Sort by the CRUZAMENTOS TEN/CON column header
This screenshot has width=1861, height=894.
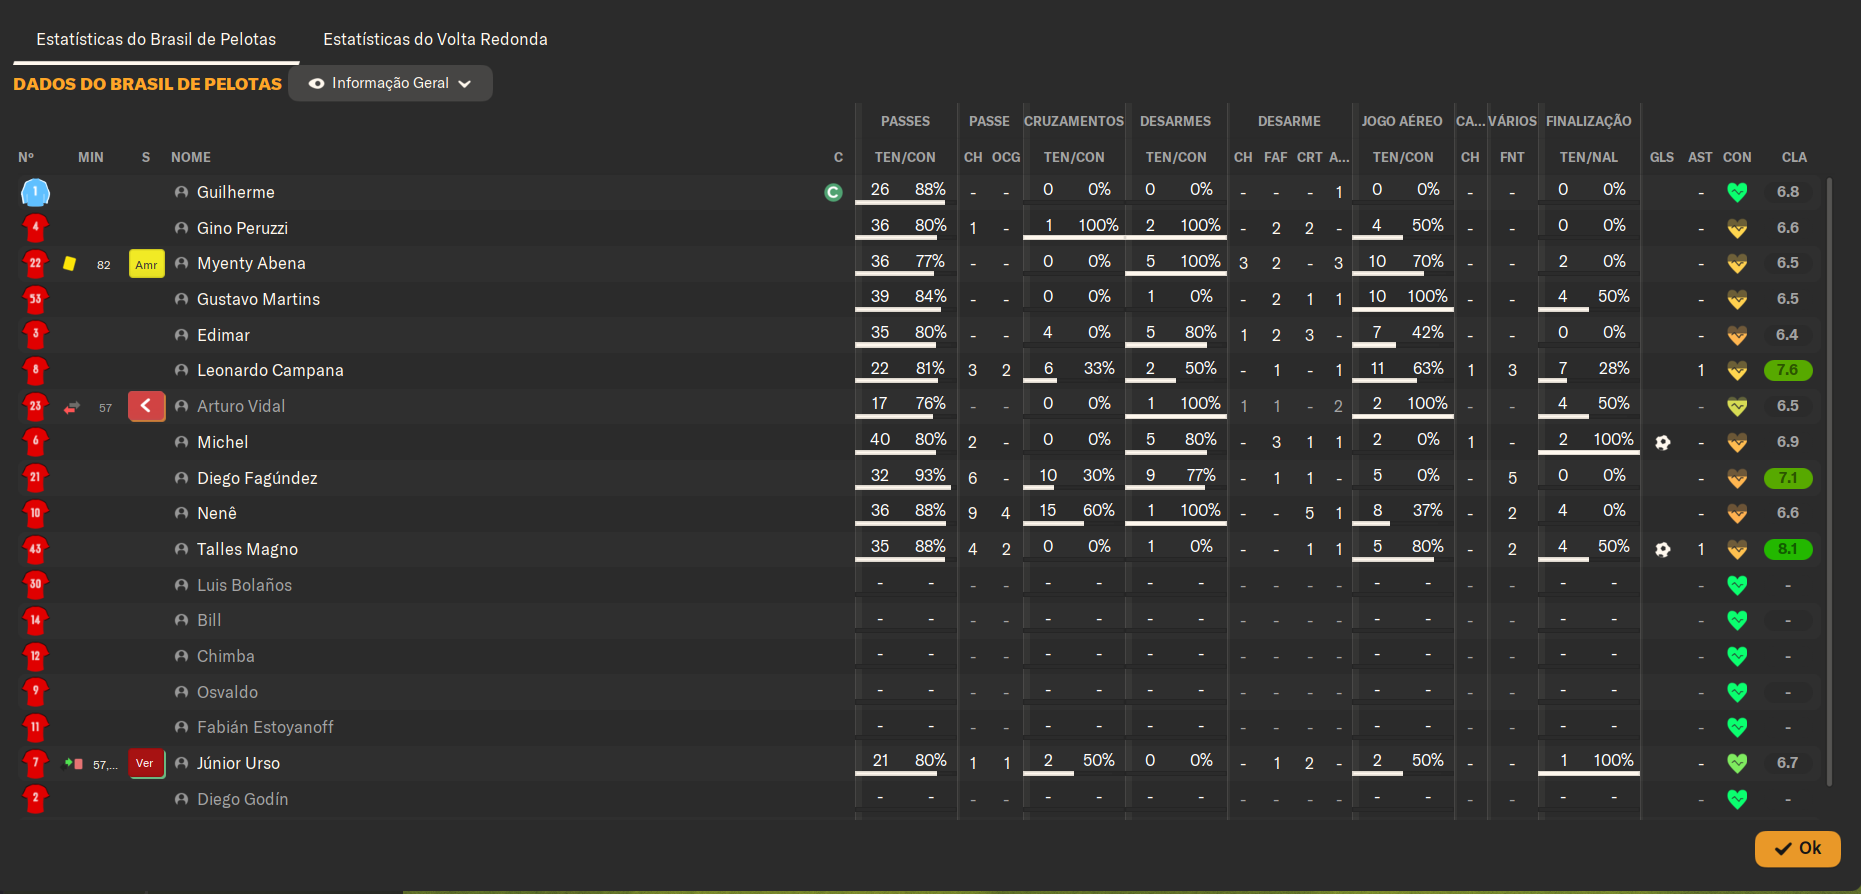1074,157
